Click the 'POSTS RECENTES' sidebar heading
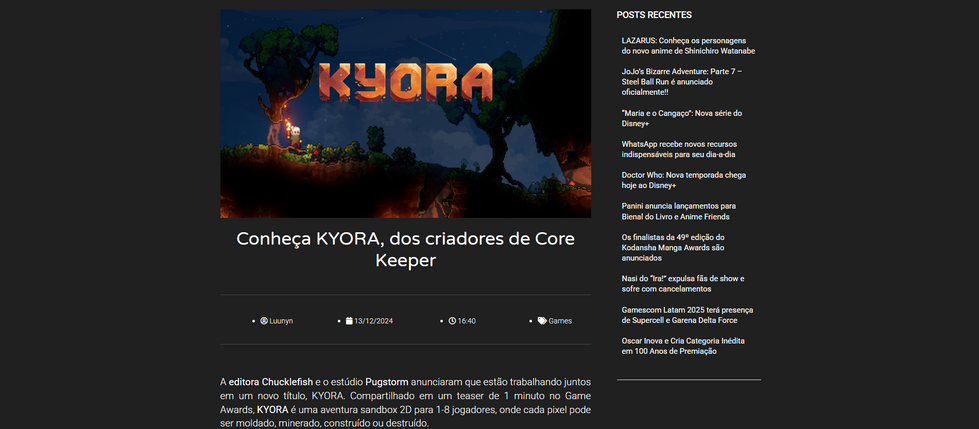This screenshot has width=979, height=429. [654, 15]
